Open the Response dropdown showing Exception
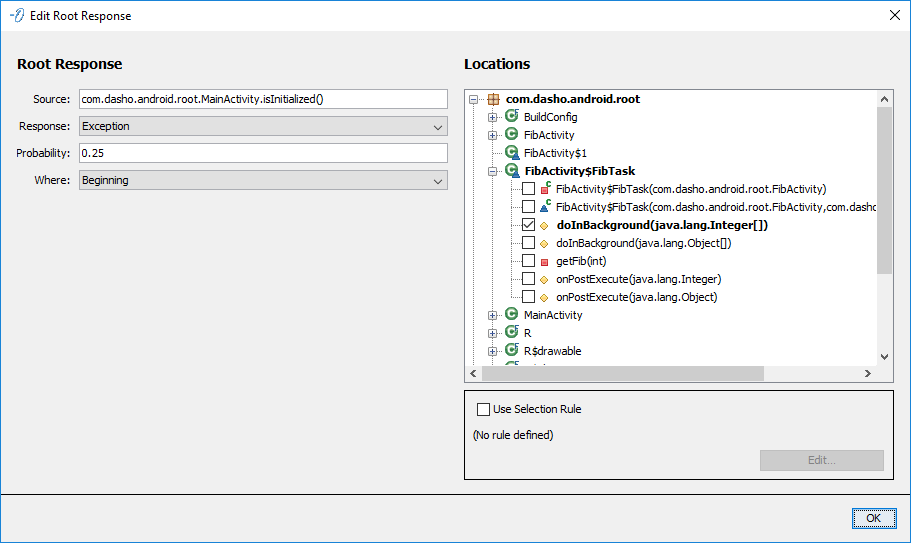Image resolution: width=911 pixels, height=543 pixels. point(263,126)
